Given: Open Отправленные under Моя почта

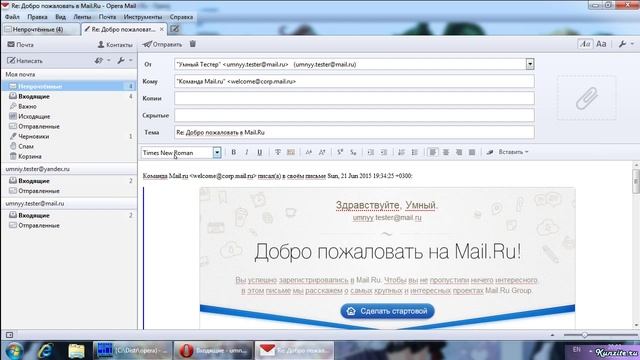Looking at the screenshot, I should click(x=69, y=126).
